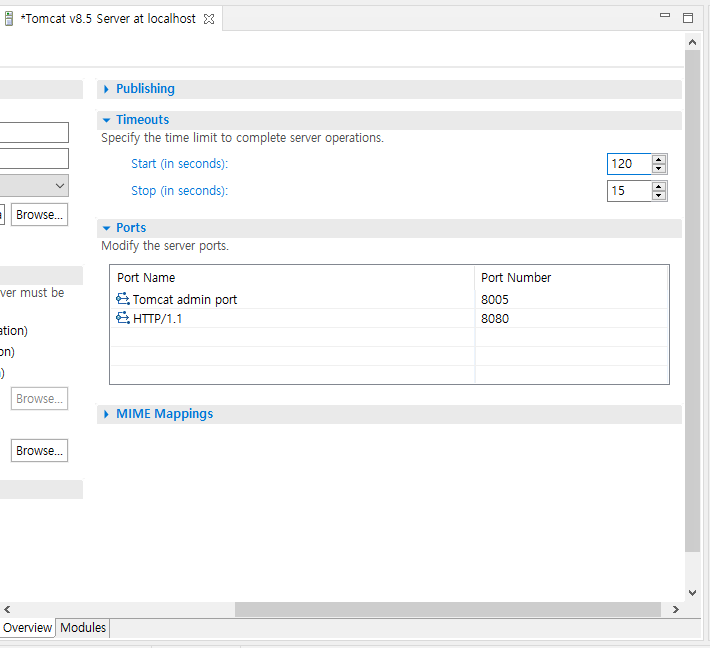The width and height of the screenshot is (710, 648).
Task: Click the Stop timeout value field
Action: tap(629, 191)
